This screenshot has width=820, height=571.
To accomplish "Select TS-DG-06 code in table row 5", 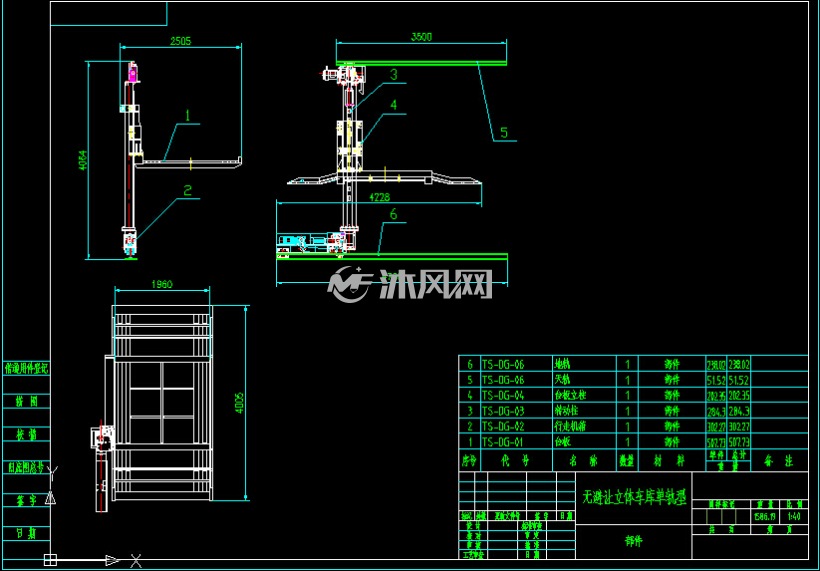I will point(502,380).
